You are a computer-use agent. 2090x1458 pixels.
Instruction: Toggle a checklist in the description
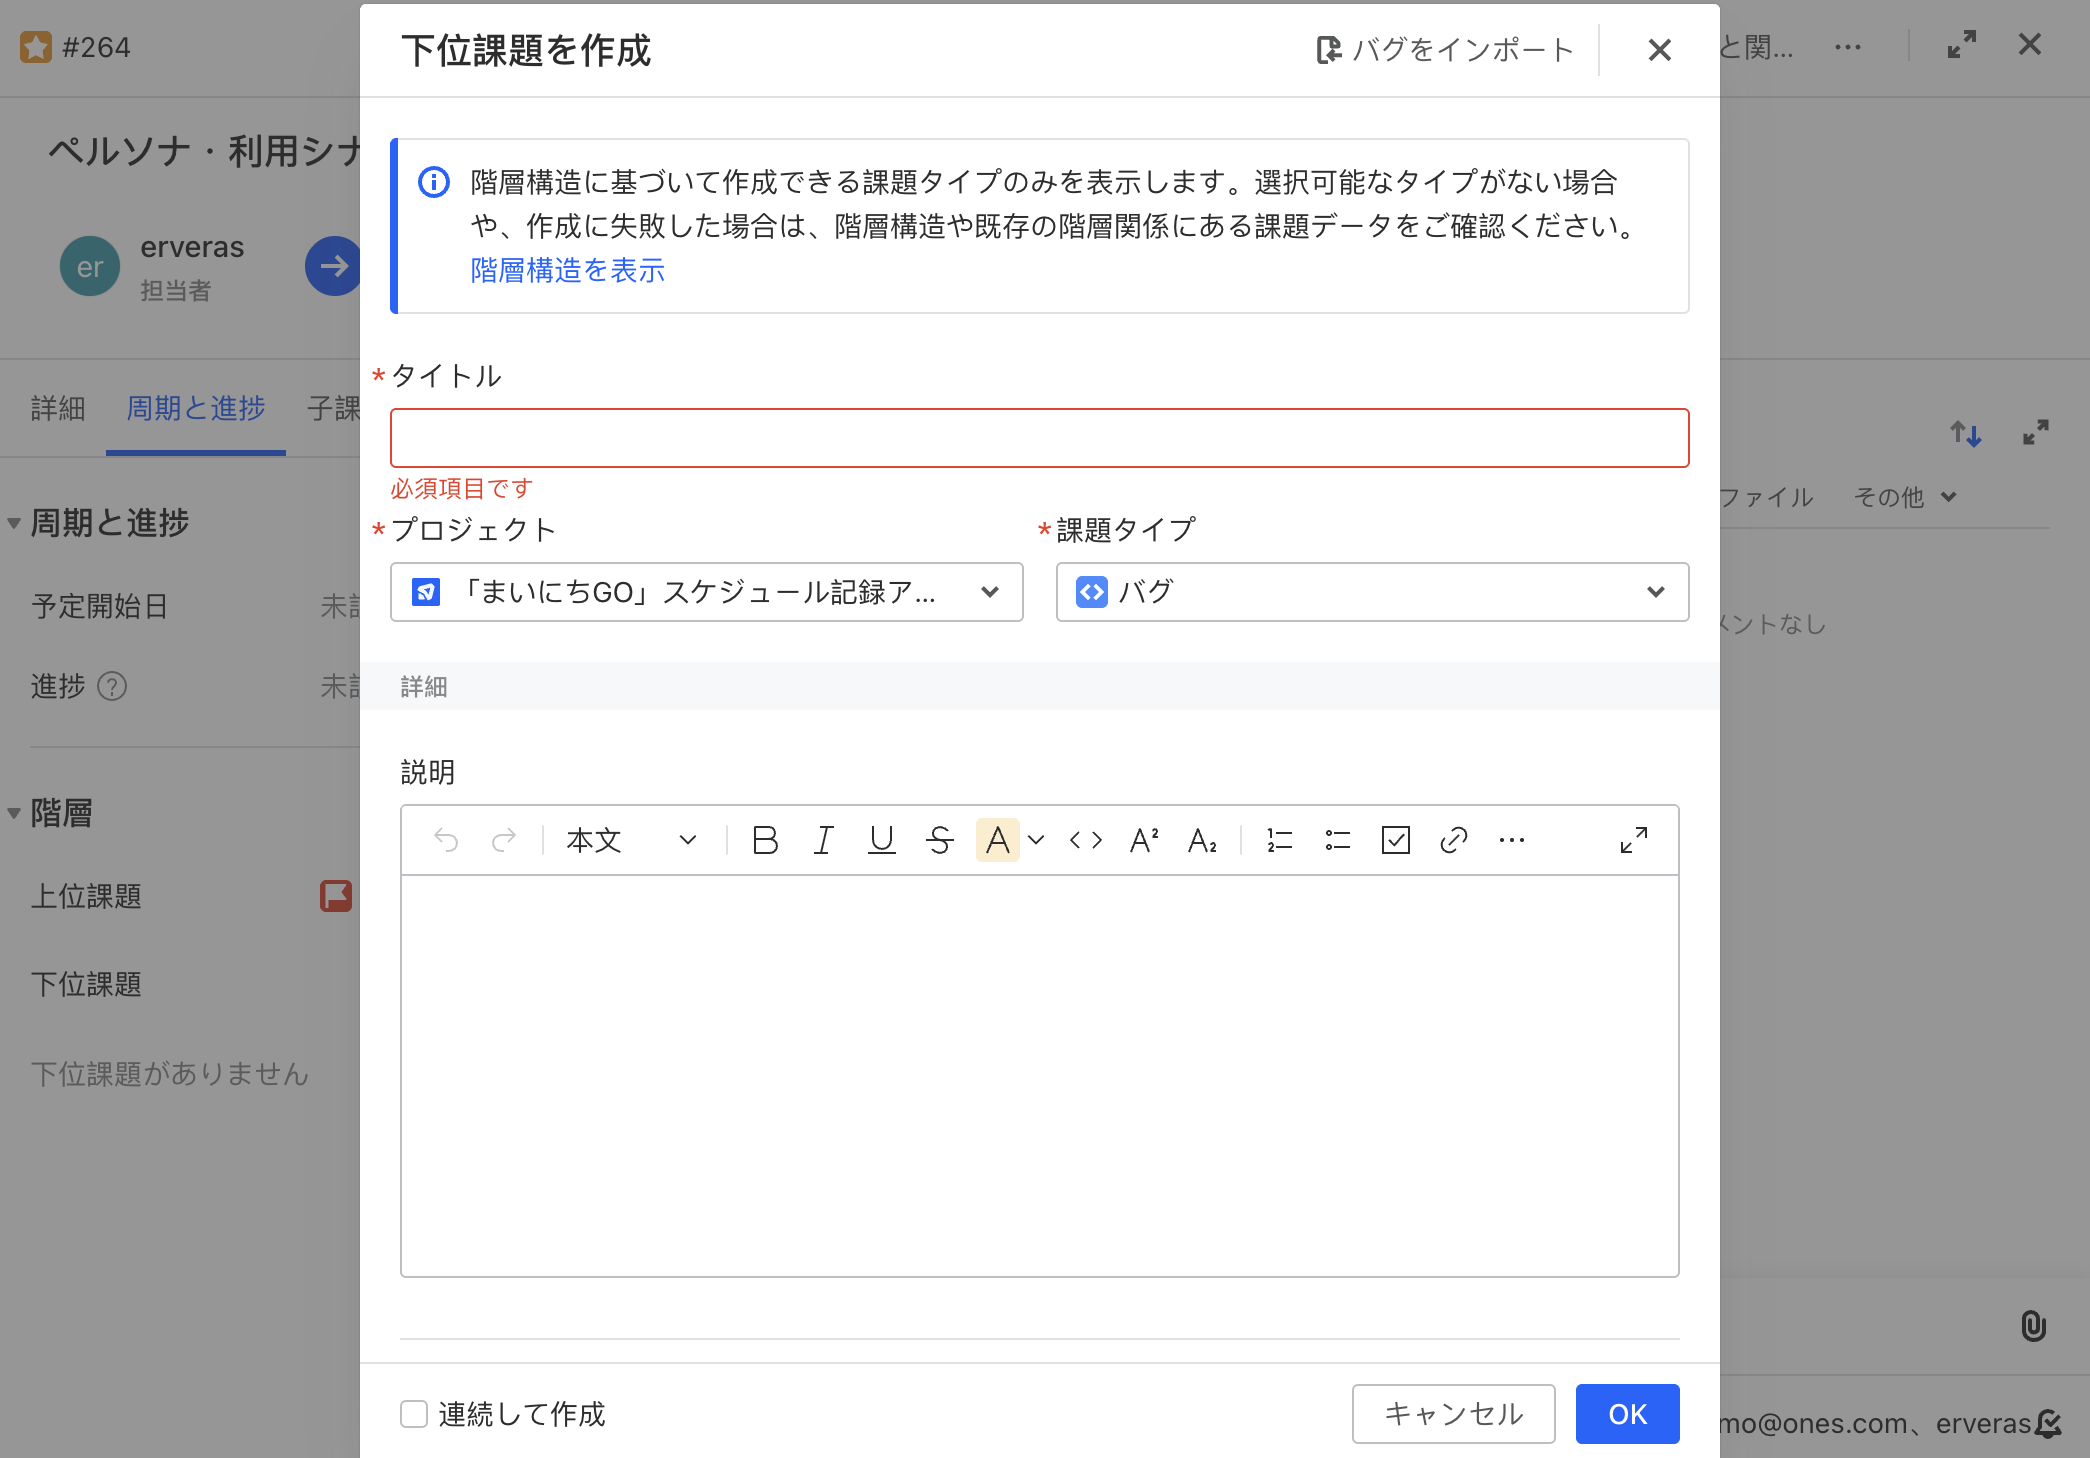pos(1395,840)
